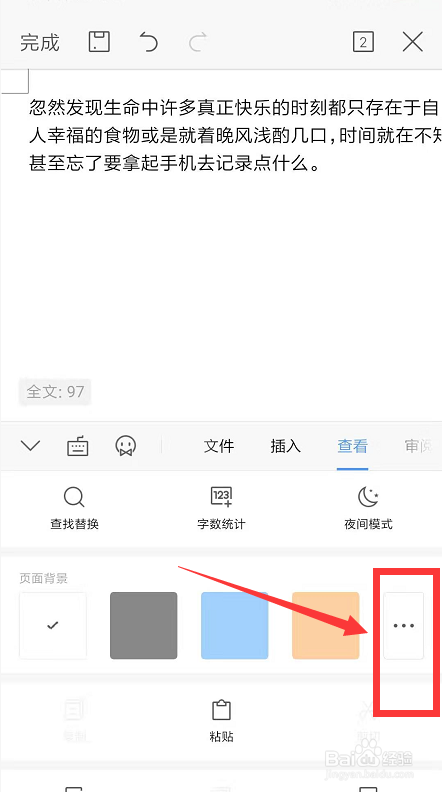Tap 完成 to finish editing
442x792 pixels.
(40, 43)
